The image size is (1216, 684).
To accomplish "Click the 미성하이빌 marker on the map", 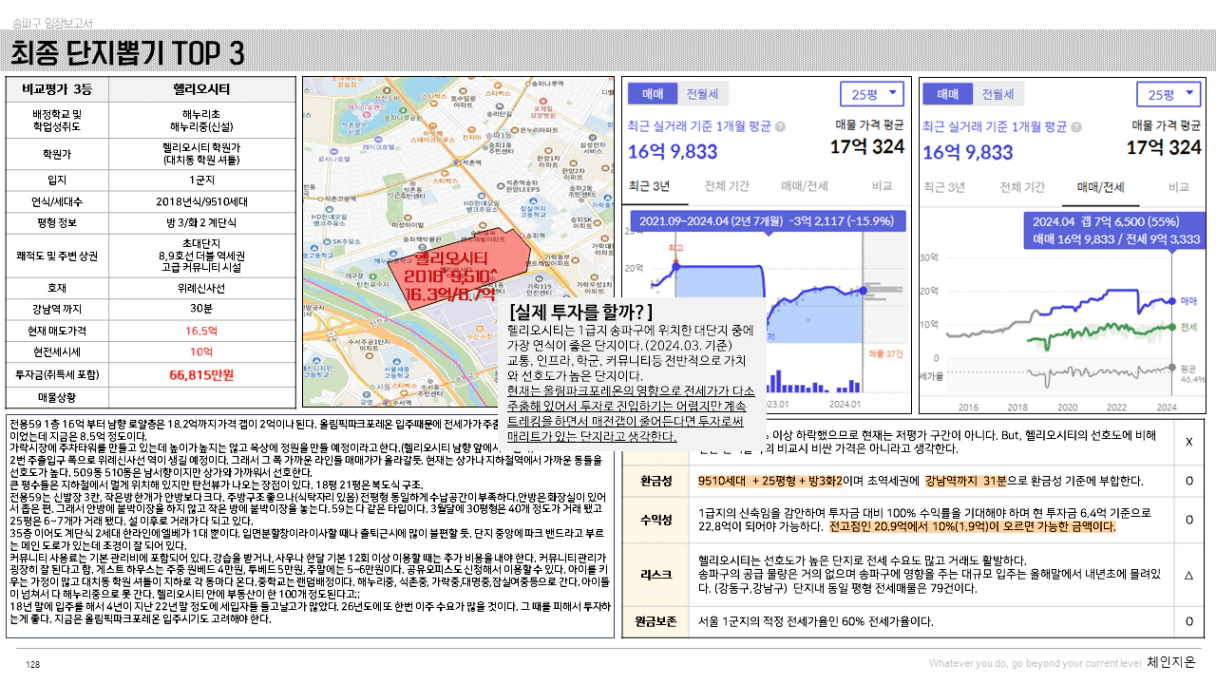I will (408, 218).
